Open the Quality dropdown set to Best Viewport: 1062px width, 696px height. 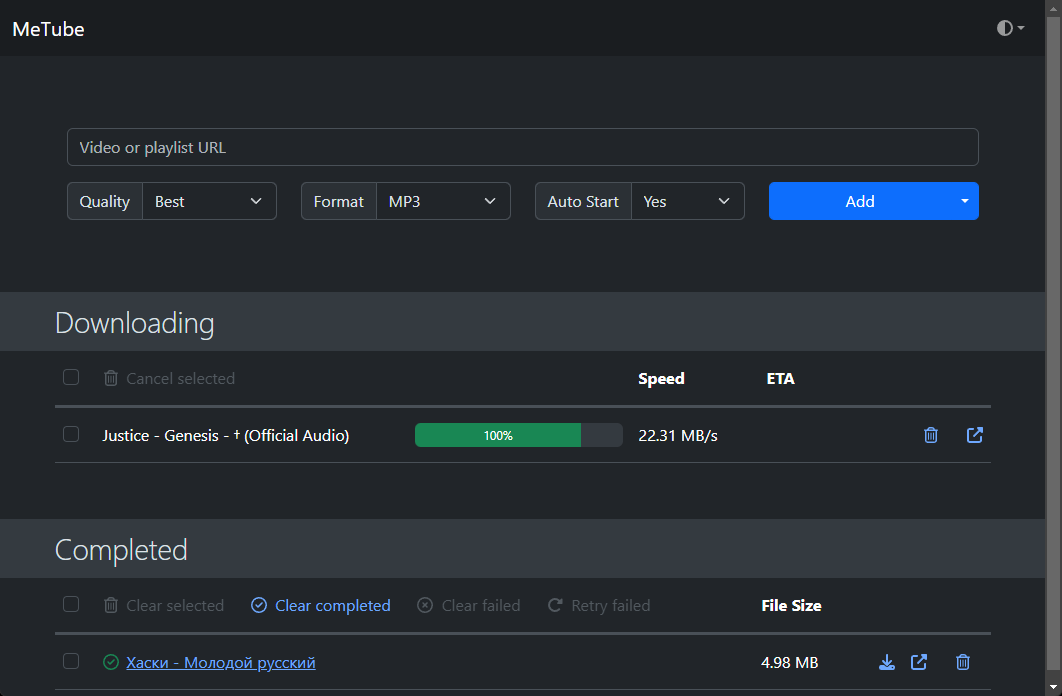209,201
